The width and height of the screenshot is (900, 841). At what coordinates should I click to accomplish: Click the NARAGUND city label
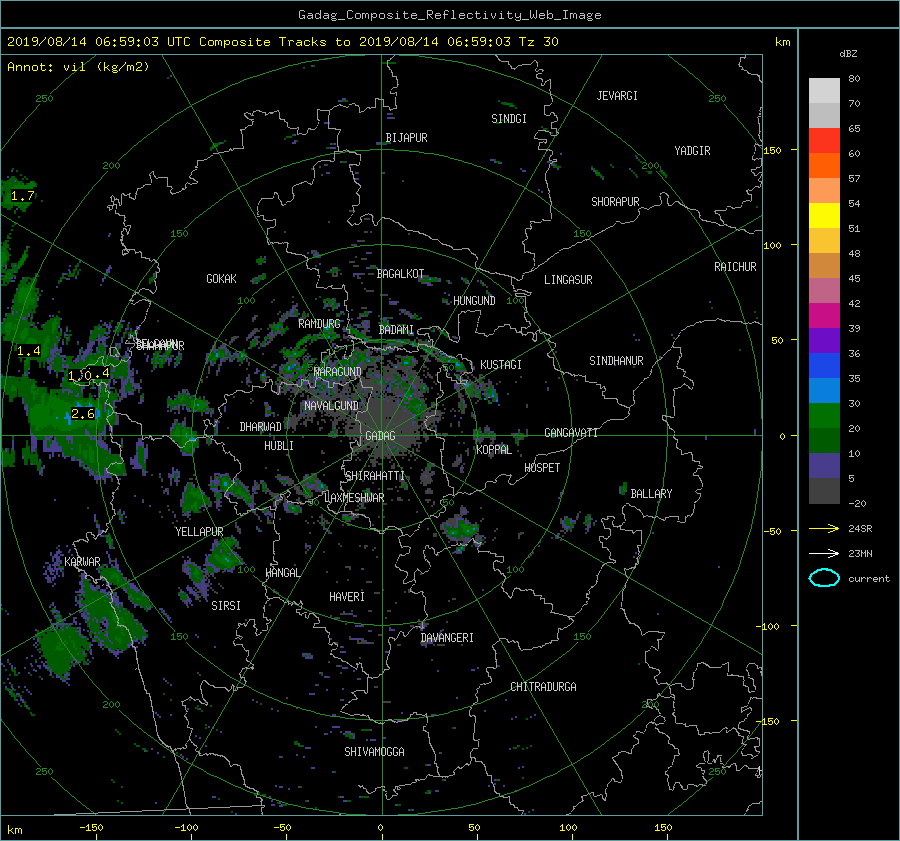pyautogui.click(x=338, y=372)
